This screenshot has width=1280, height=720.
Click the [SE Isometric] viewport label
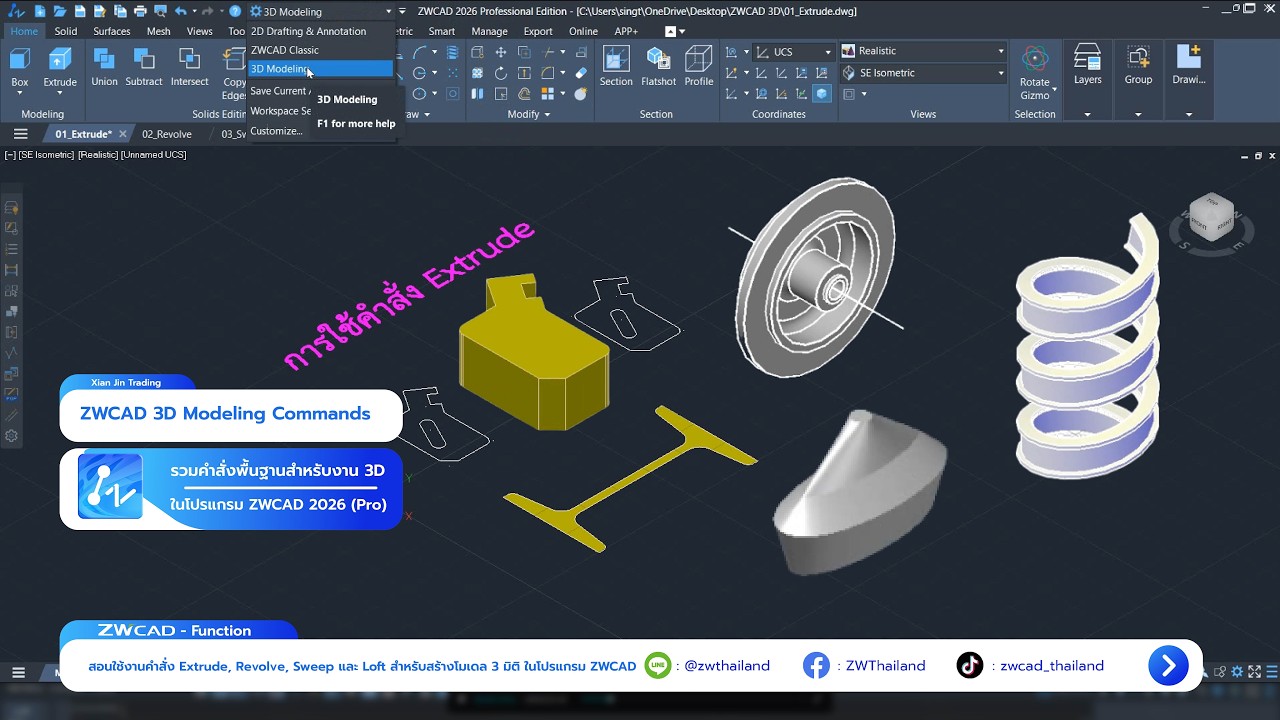(x=46, y=155)
